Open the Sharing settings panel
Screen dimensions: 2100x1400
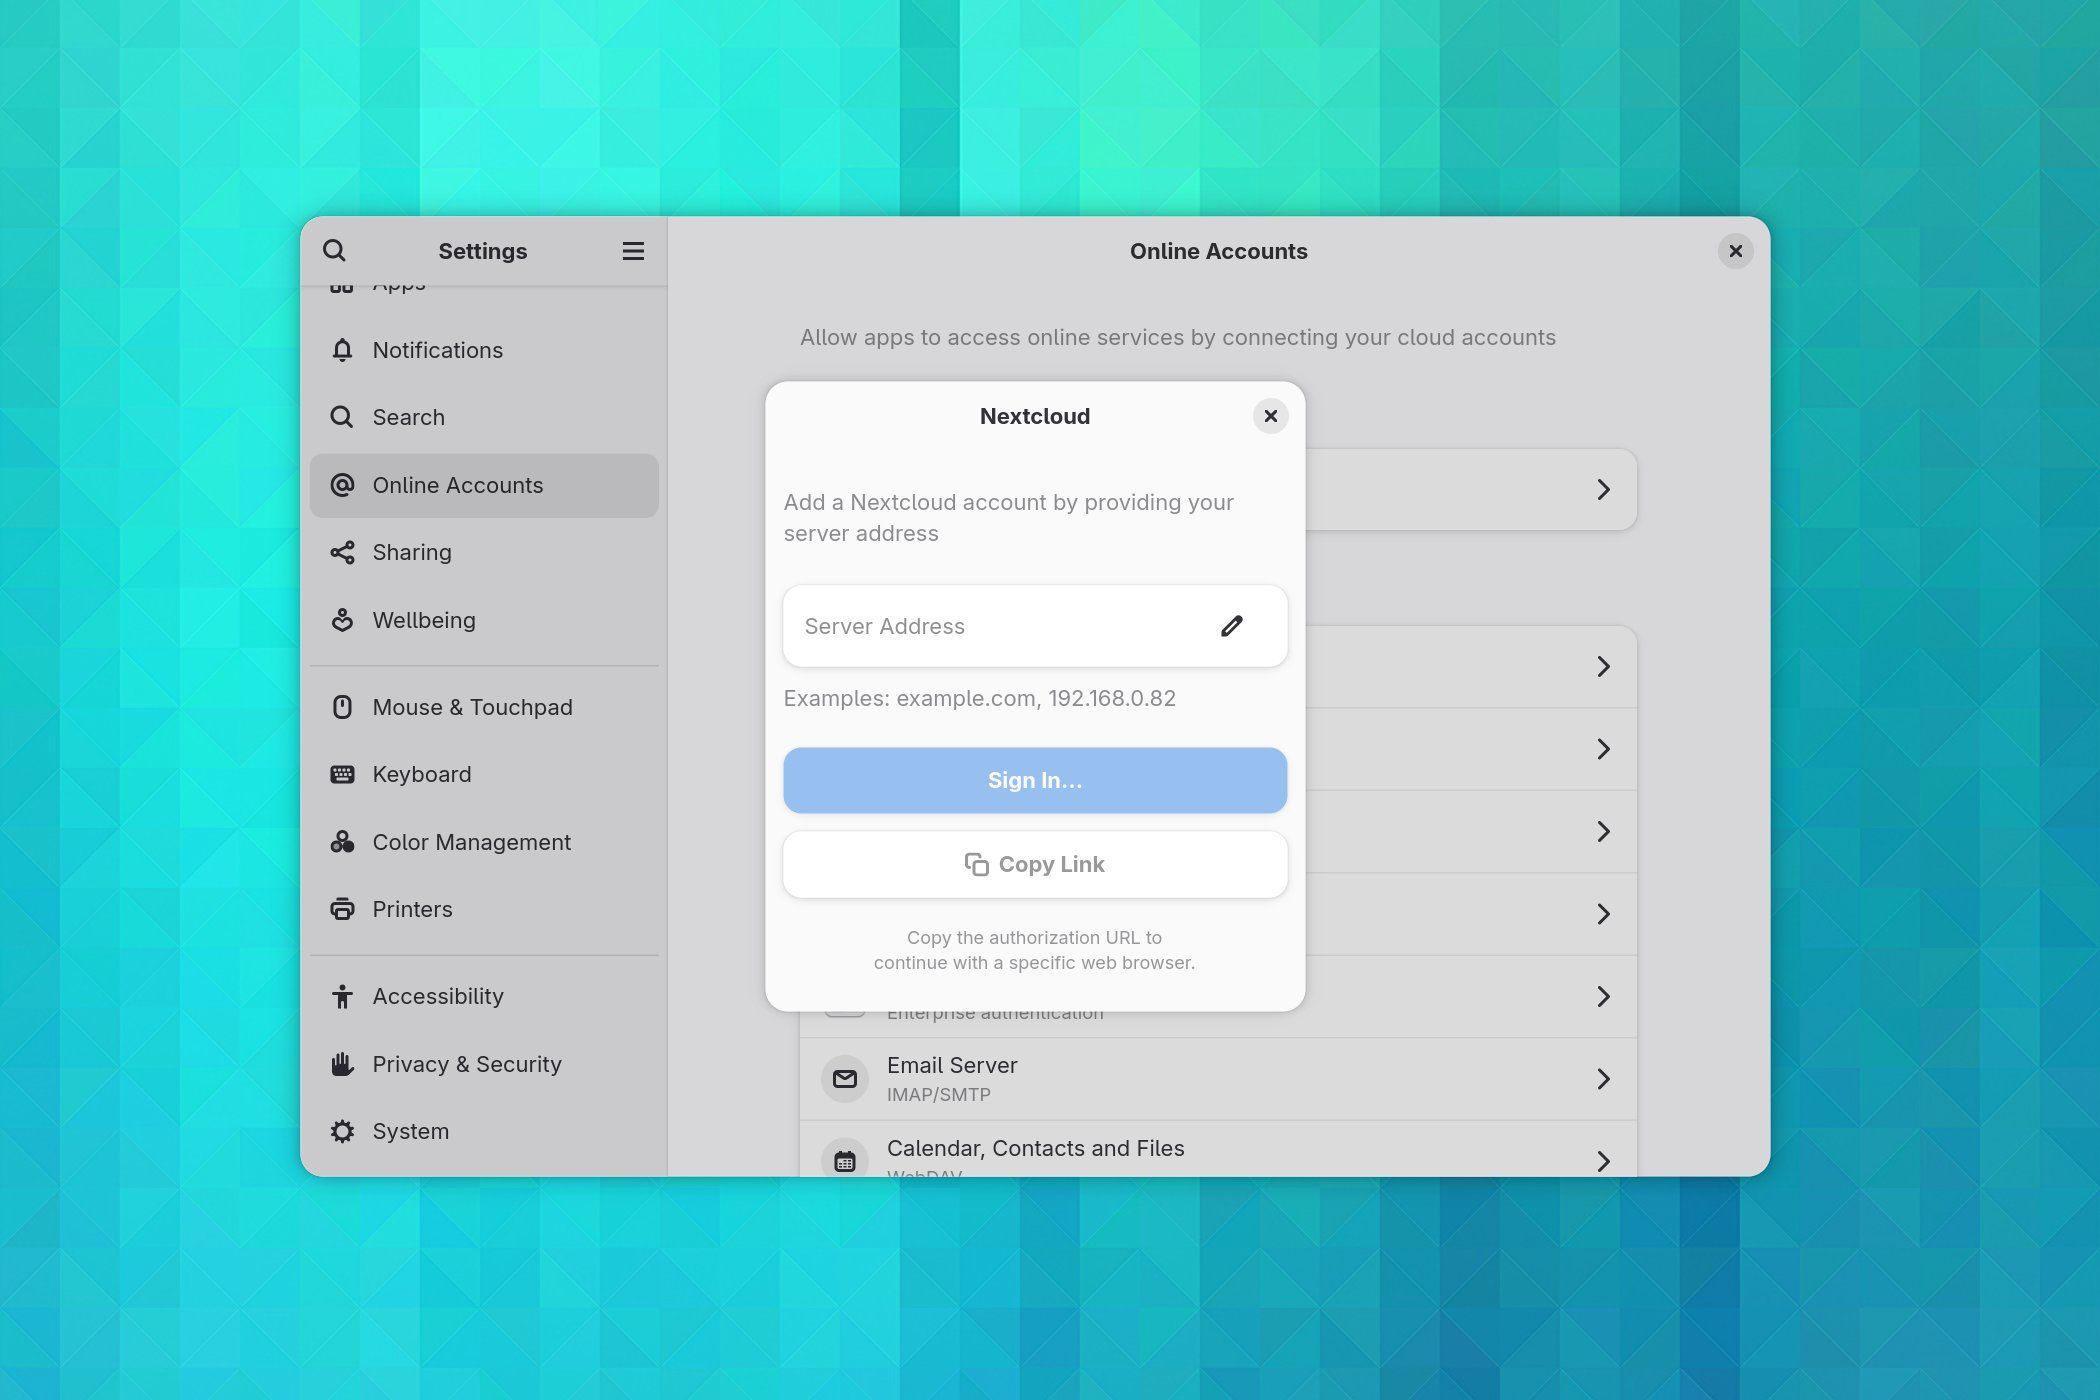pos(484,552)
